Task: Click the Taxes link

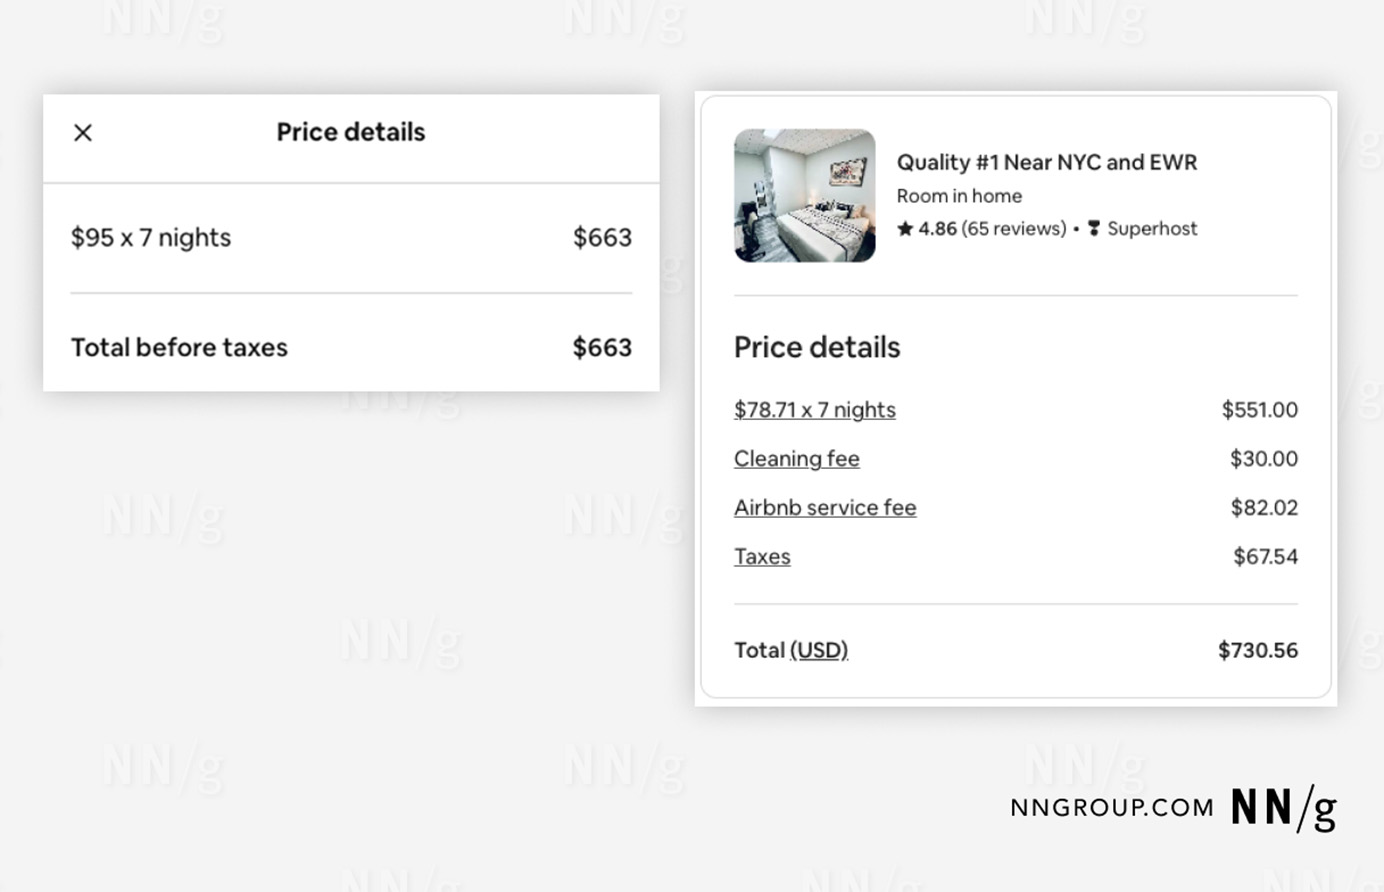Action: click(762, 557)
